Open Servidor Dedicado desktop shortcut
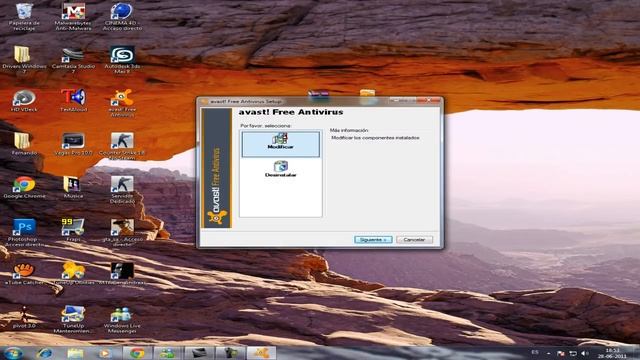Screen dimensions: 640x360 122,190
